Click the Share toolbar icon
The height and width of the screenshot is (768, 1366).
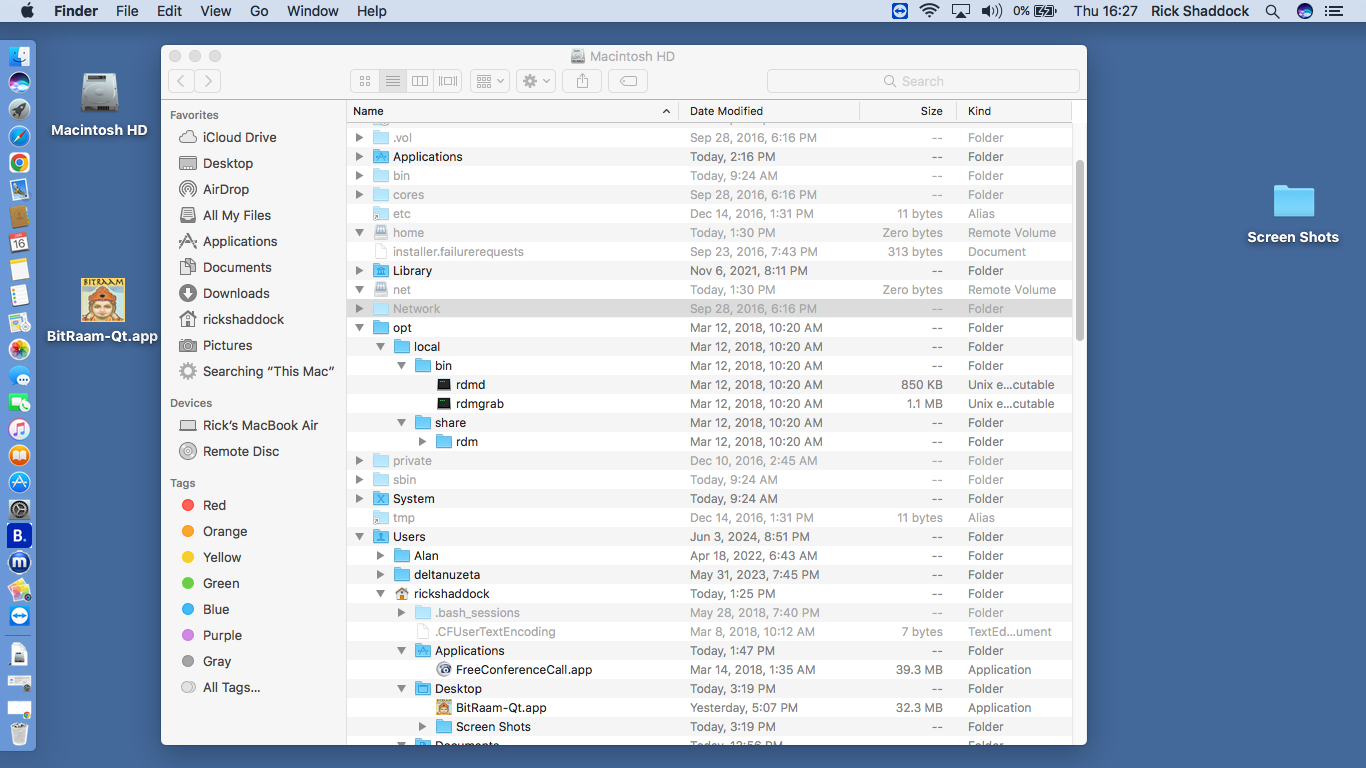tap(582, 81)
